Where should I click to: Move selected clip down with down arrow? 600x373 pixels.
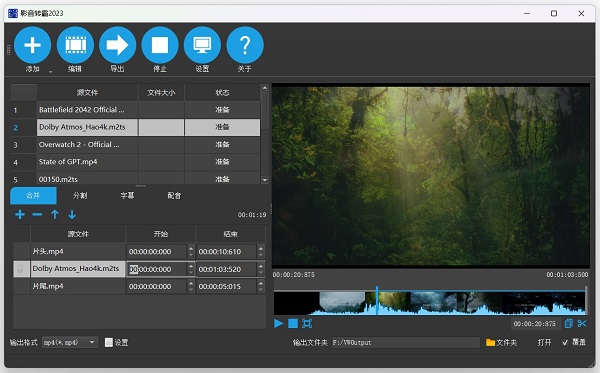[x=72, y=215]
